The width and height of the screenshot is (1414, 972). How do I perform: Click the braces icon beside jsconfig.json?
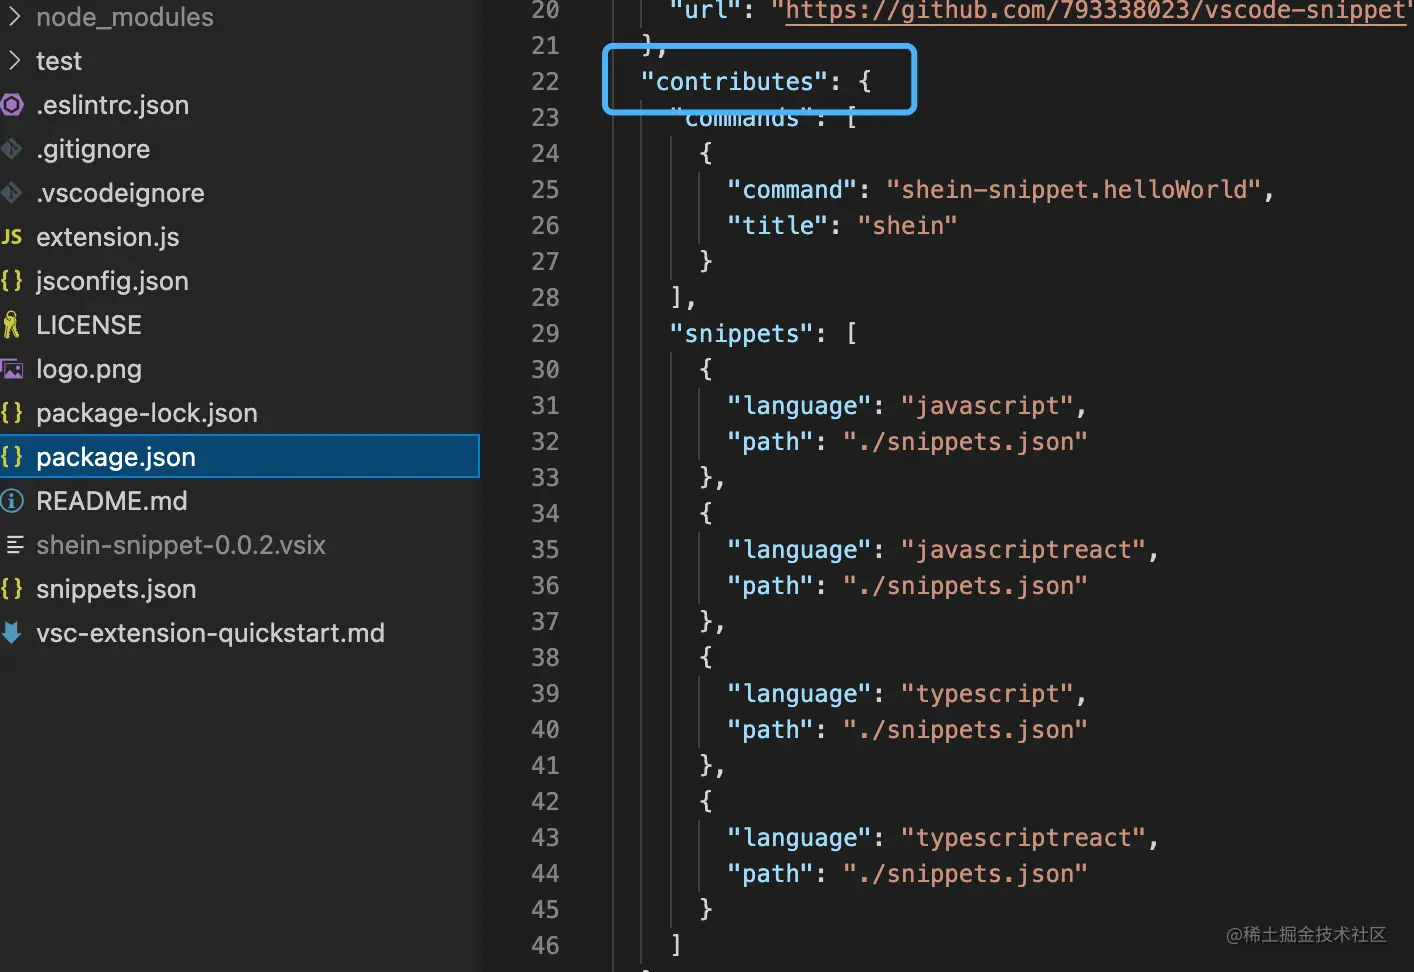pyautogui.click(x=12, y=280)
